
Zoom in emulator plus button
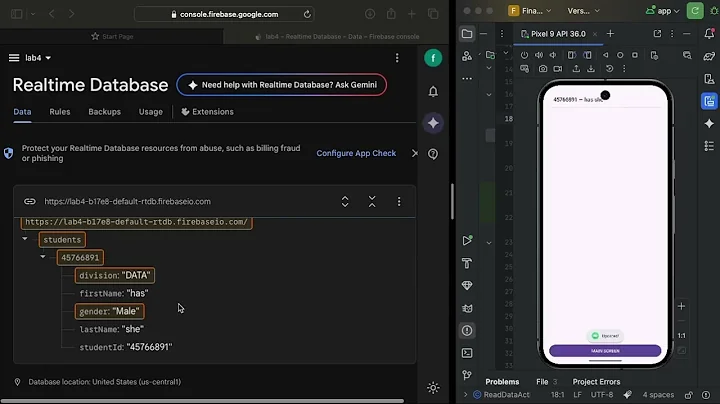(x=681, y=306)
